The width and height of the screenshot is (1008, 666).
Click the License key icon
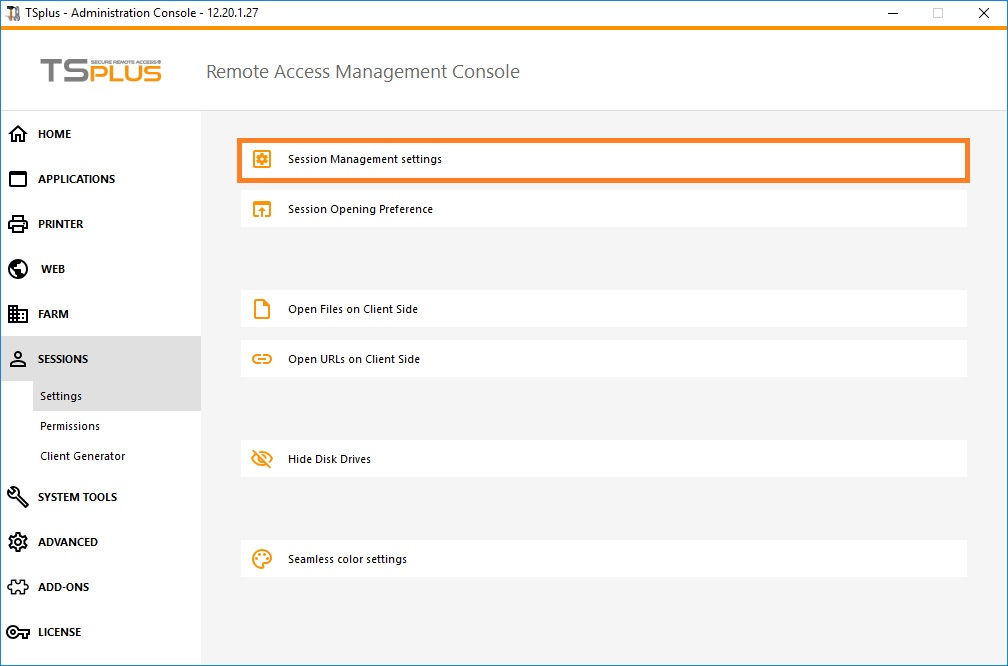[18, 632]
